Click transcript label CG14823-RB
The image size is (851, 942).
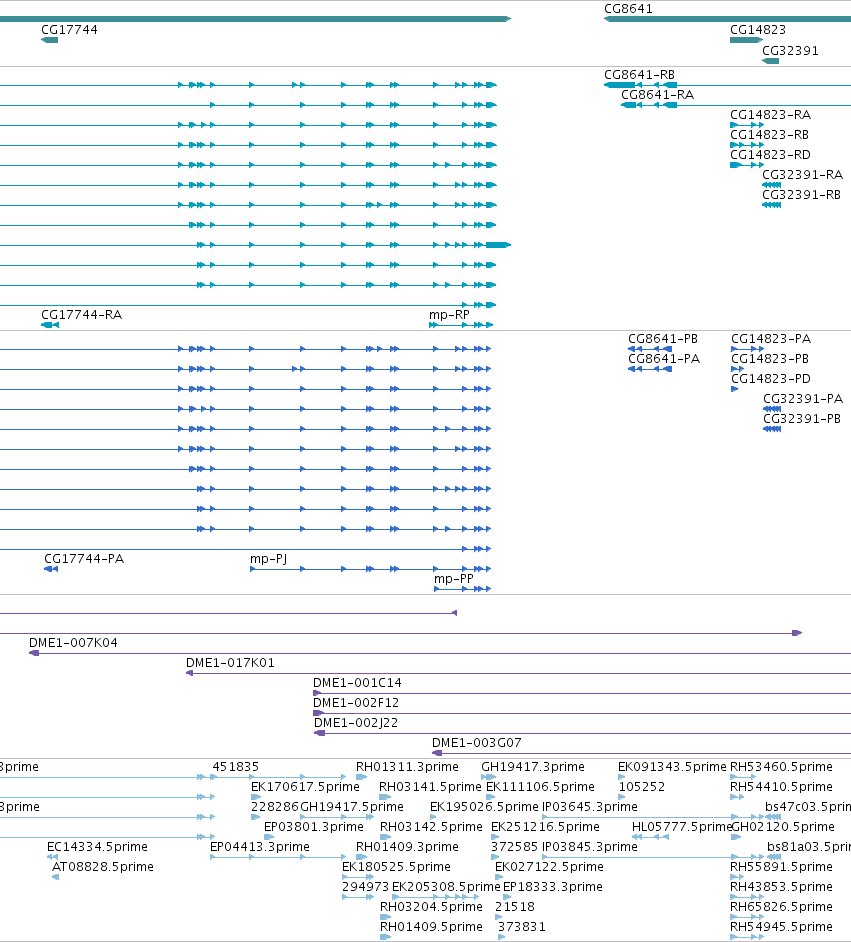[769, 135]
